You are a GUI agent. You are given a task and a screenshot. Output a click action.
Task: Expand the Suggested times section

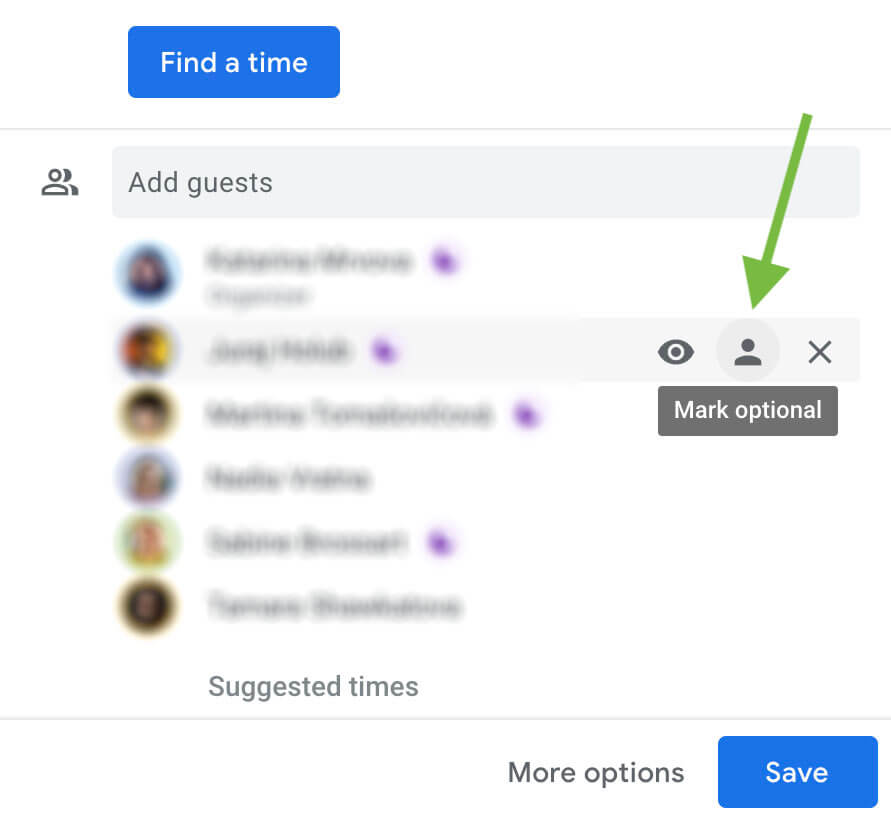tap(313, 687)
